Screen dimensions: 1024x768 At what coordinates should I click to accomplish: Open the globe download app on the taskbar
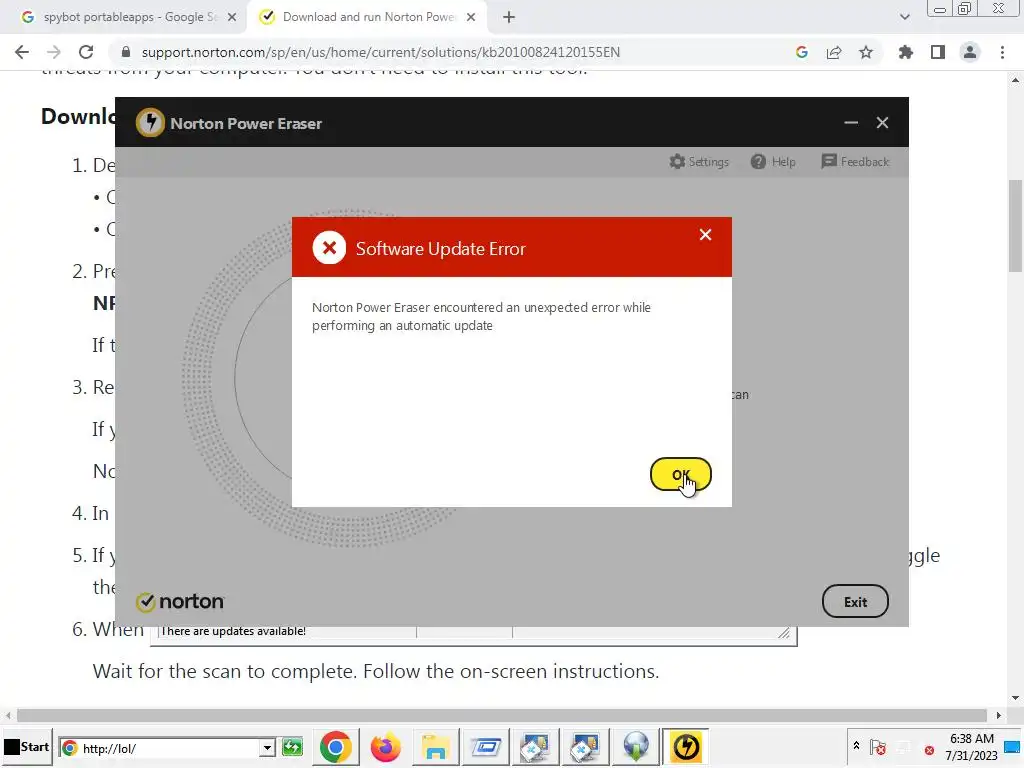coord(635,747)
